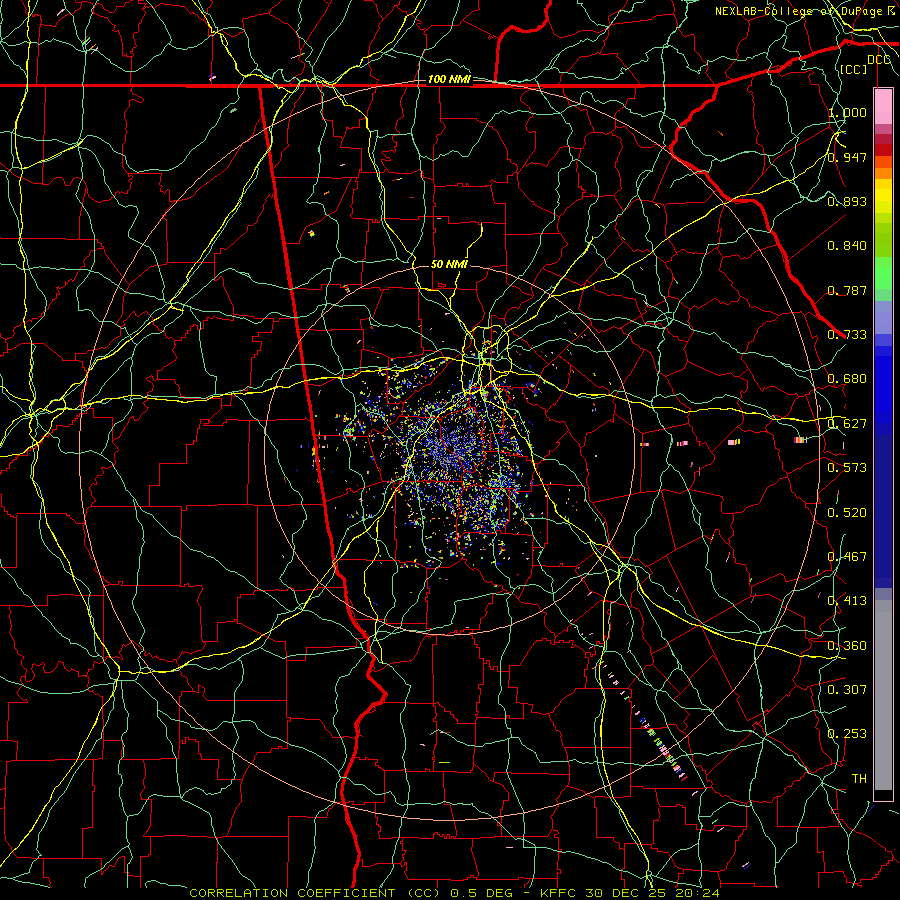
Task: Click the CORRELATION COEFFICIENT title caption
Action: (315, 893)
